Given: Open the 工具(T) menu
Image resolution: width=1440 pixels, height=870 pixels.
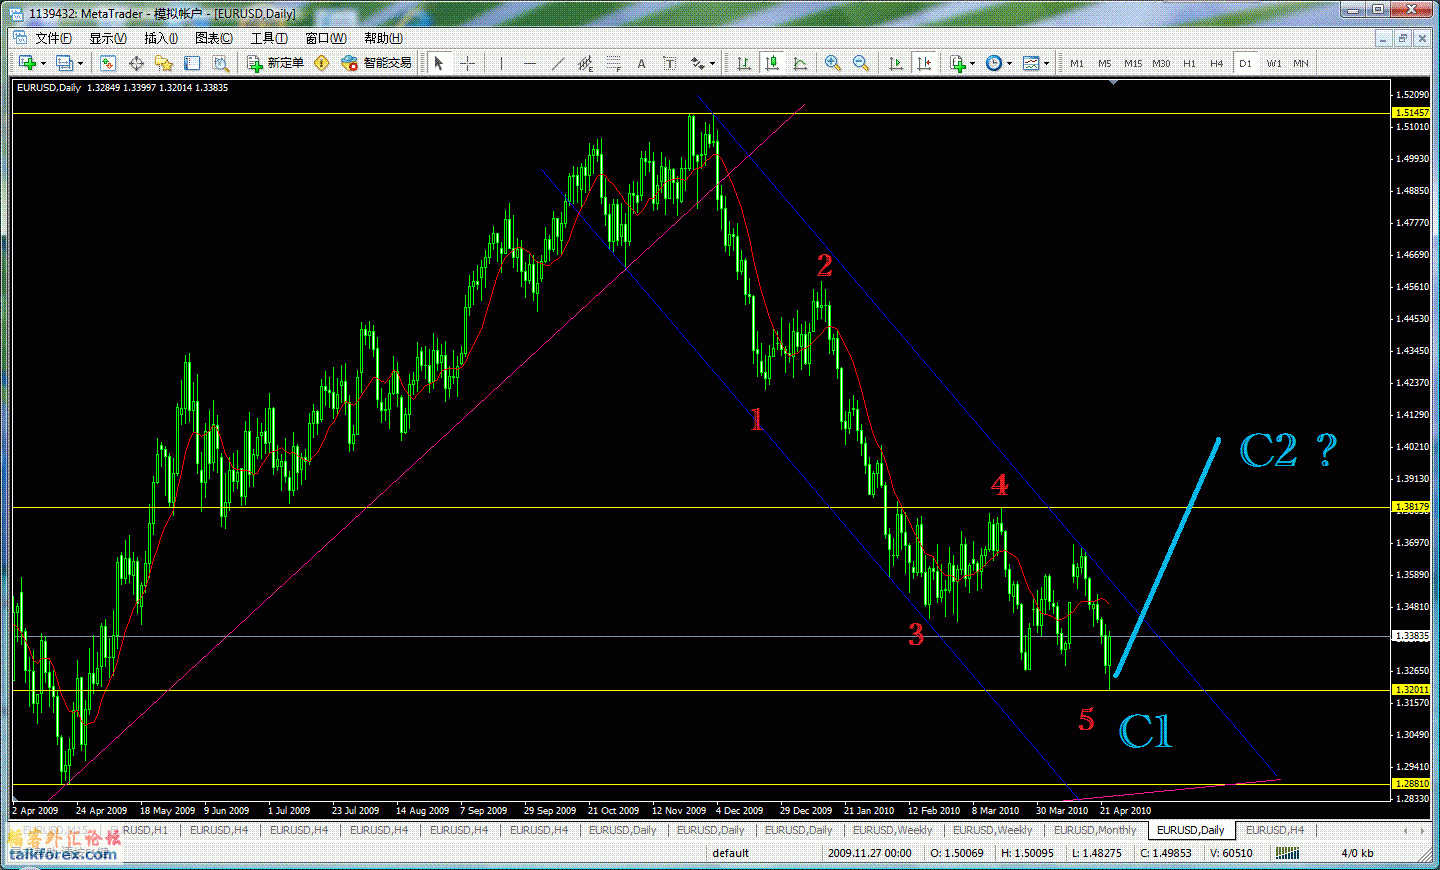Looking at the screenshot, I should pyautogui.click(x=269, y=38).
